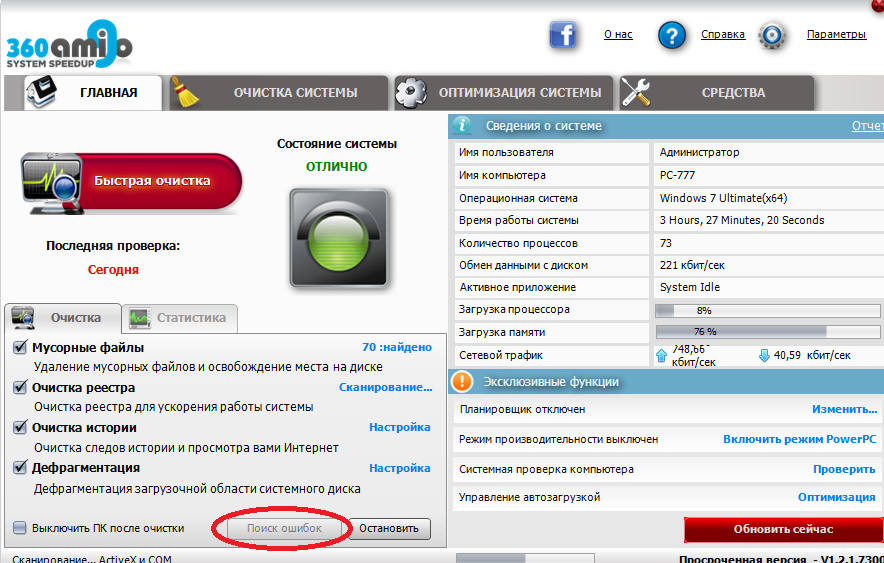Image resolution: width=884 pixels, height=563 pixels.
Task: Click the wrench and screwdriver tools icon
Action: pyautogui.click(x=636, y=92)
